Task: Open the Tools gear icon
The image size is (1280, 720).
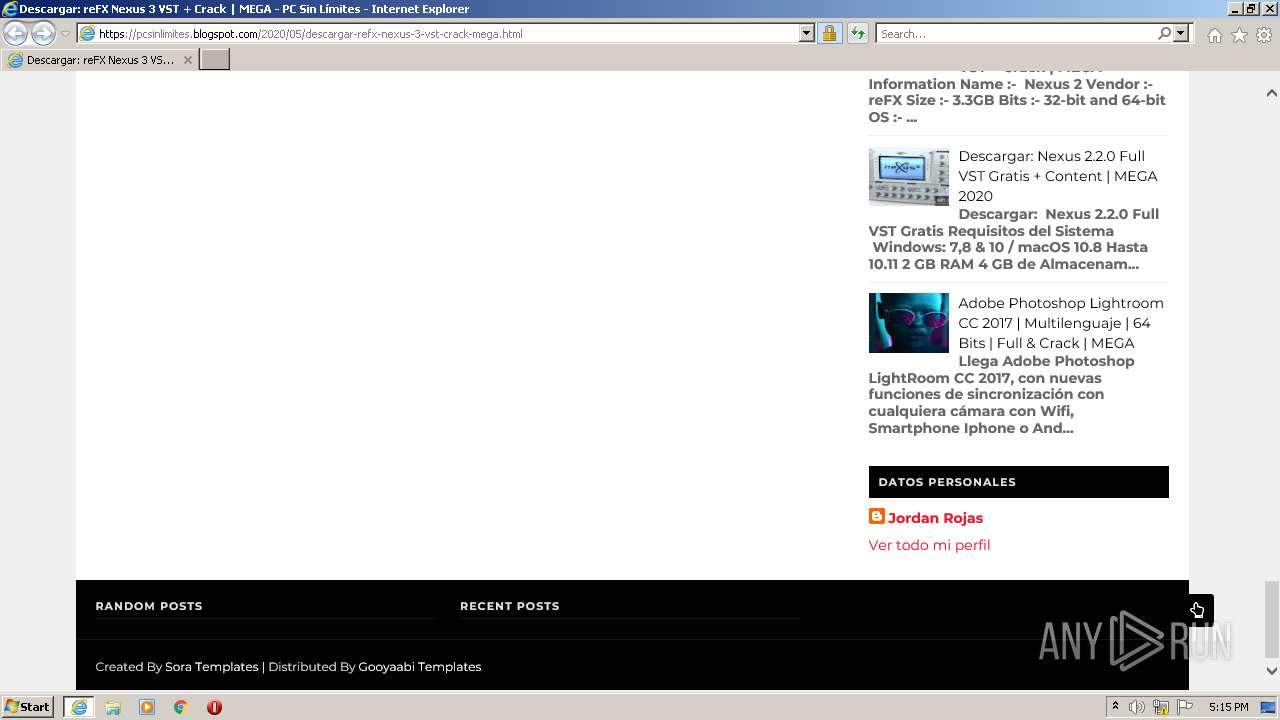Action: point(1264,35)
